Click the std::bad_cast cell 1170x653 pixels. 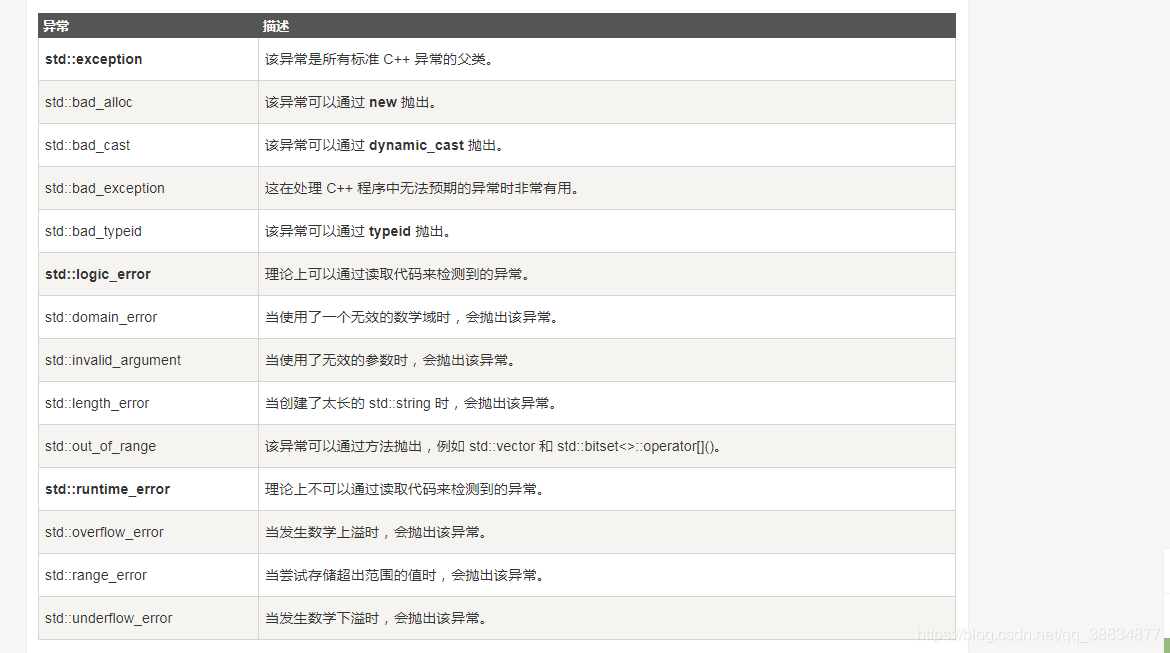click(x=87, y=145)
